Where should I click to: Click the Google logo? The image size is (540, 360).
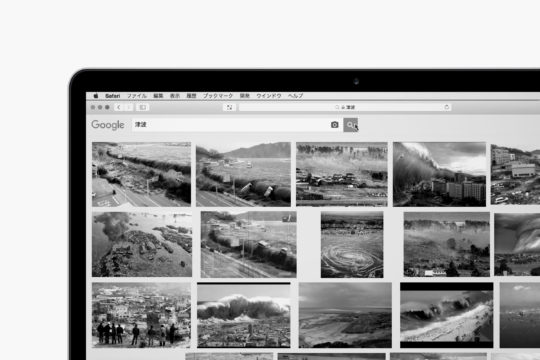tap(108, 125)
